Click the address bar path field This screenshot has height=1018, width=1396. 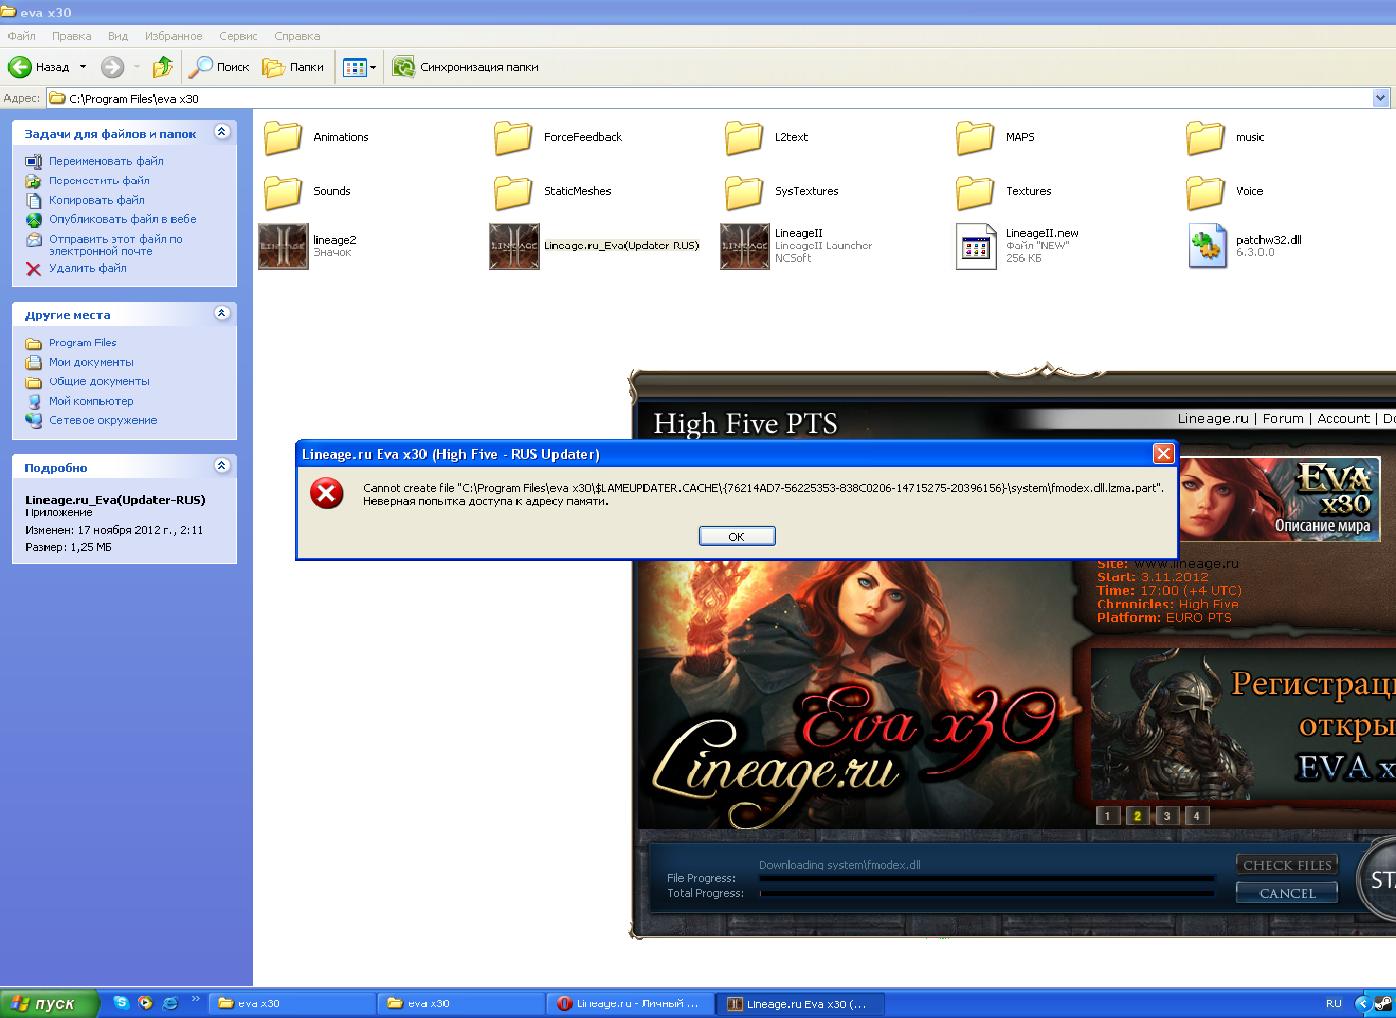coord(709,98)
